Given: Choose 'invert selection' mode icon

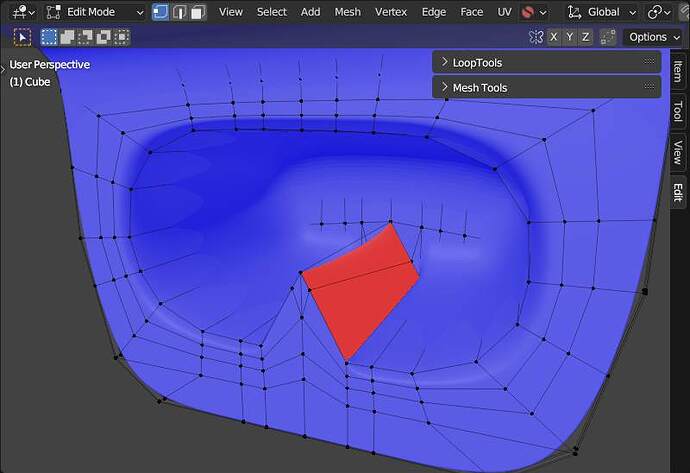Looking at the screenshot, I should pyautogui.click(x=103, y=37).
